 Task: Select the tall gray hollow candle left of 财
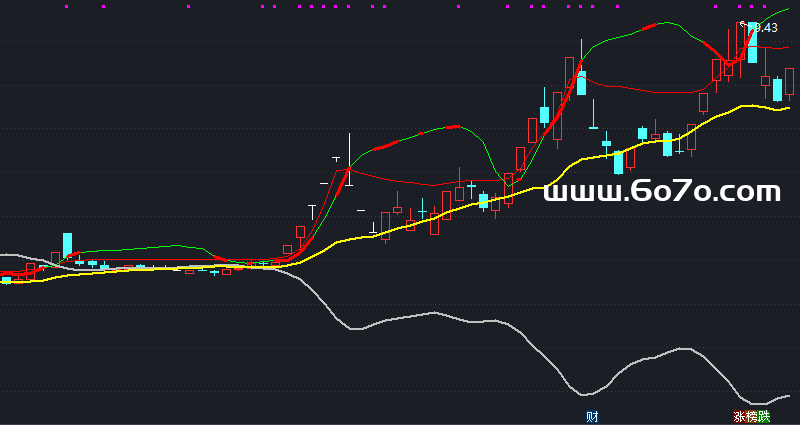[569, 78]
